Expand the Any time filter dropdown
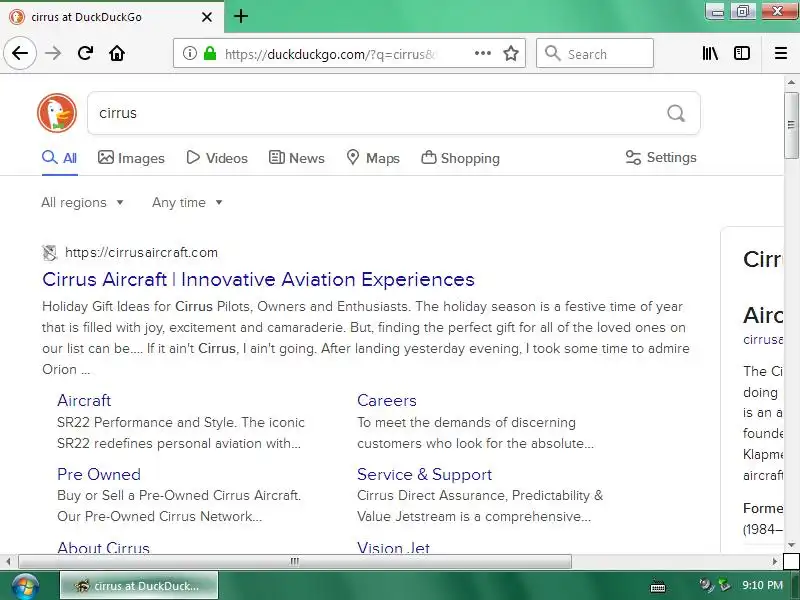Image resolution: width=800 pixels, height=600 pixels. [x=187, y=203]
